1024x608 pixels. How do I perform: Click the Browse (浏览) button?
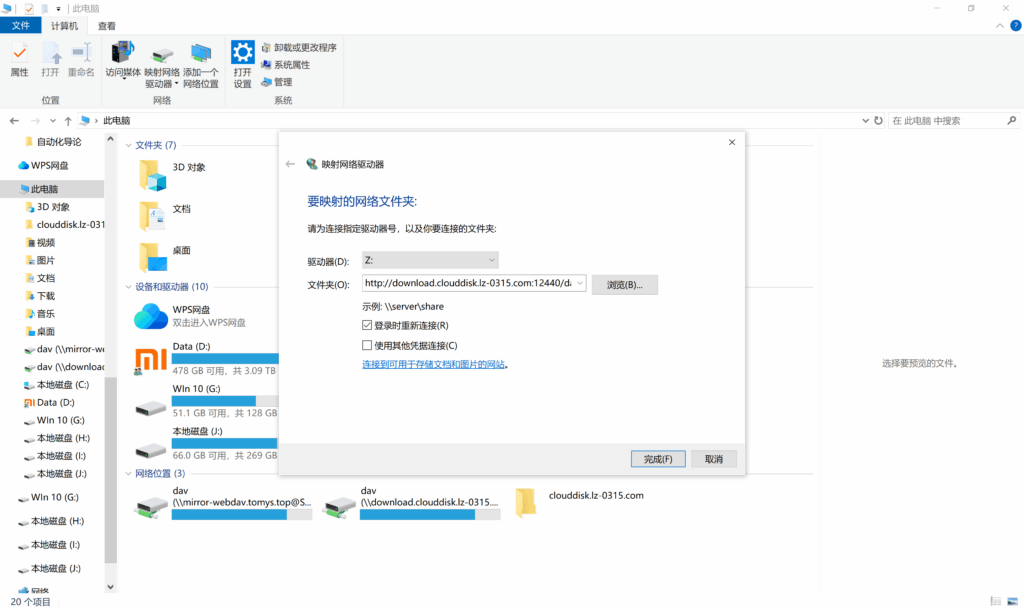coord(624,285)
